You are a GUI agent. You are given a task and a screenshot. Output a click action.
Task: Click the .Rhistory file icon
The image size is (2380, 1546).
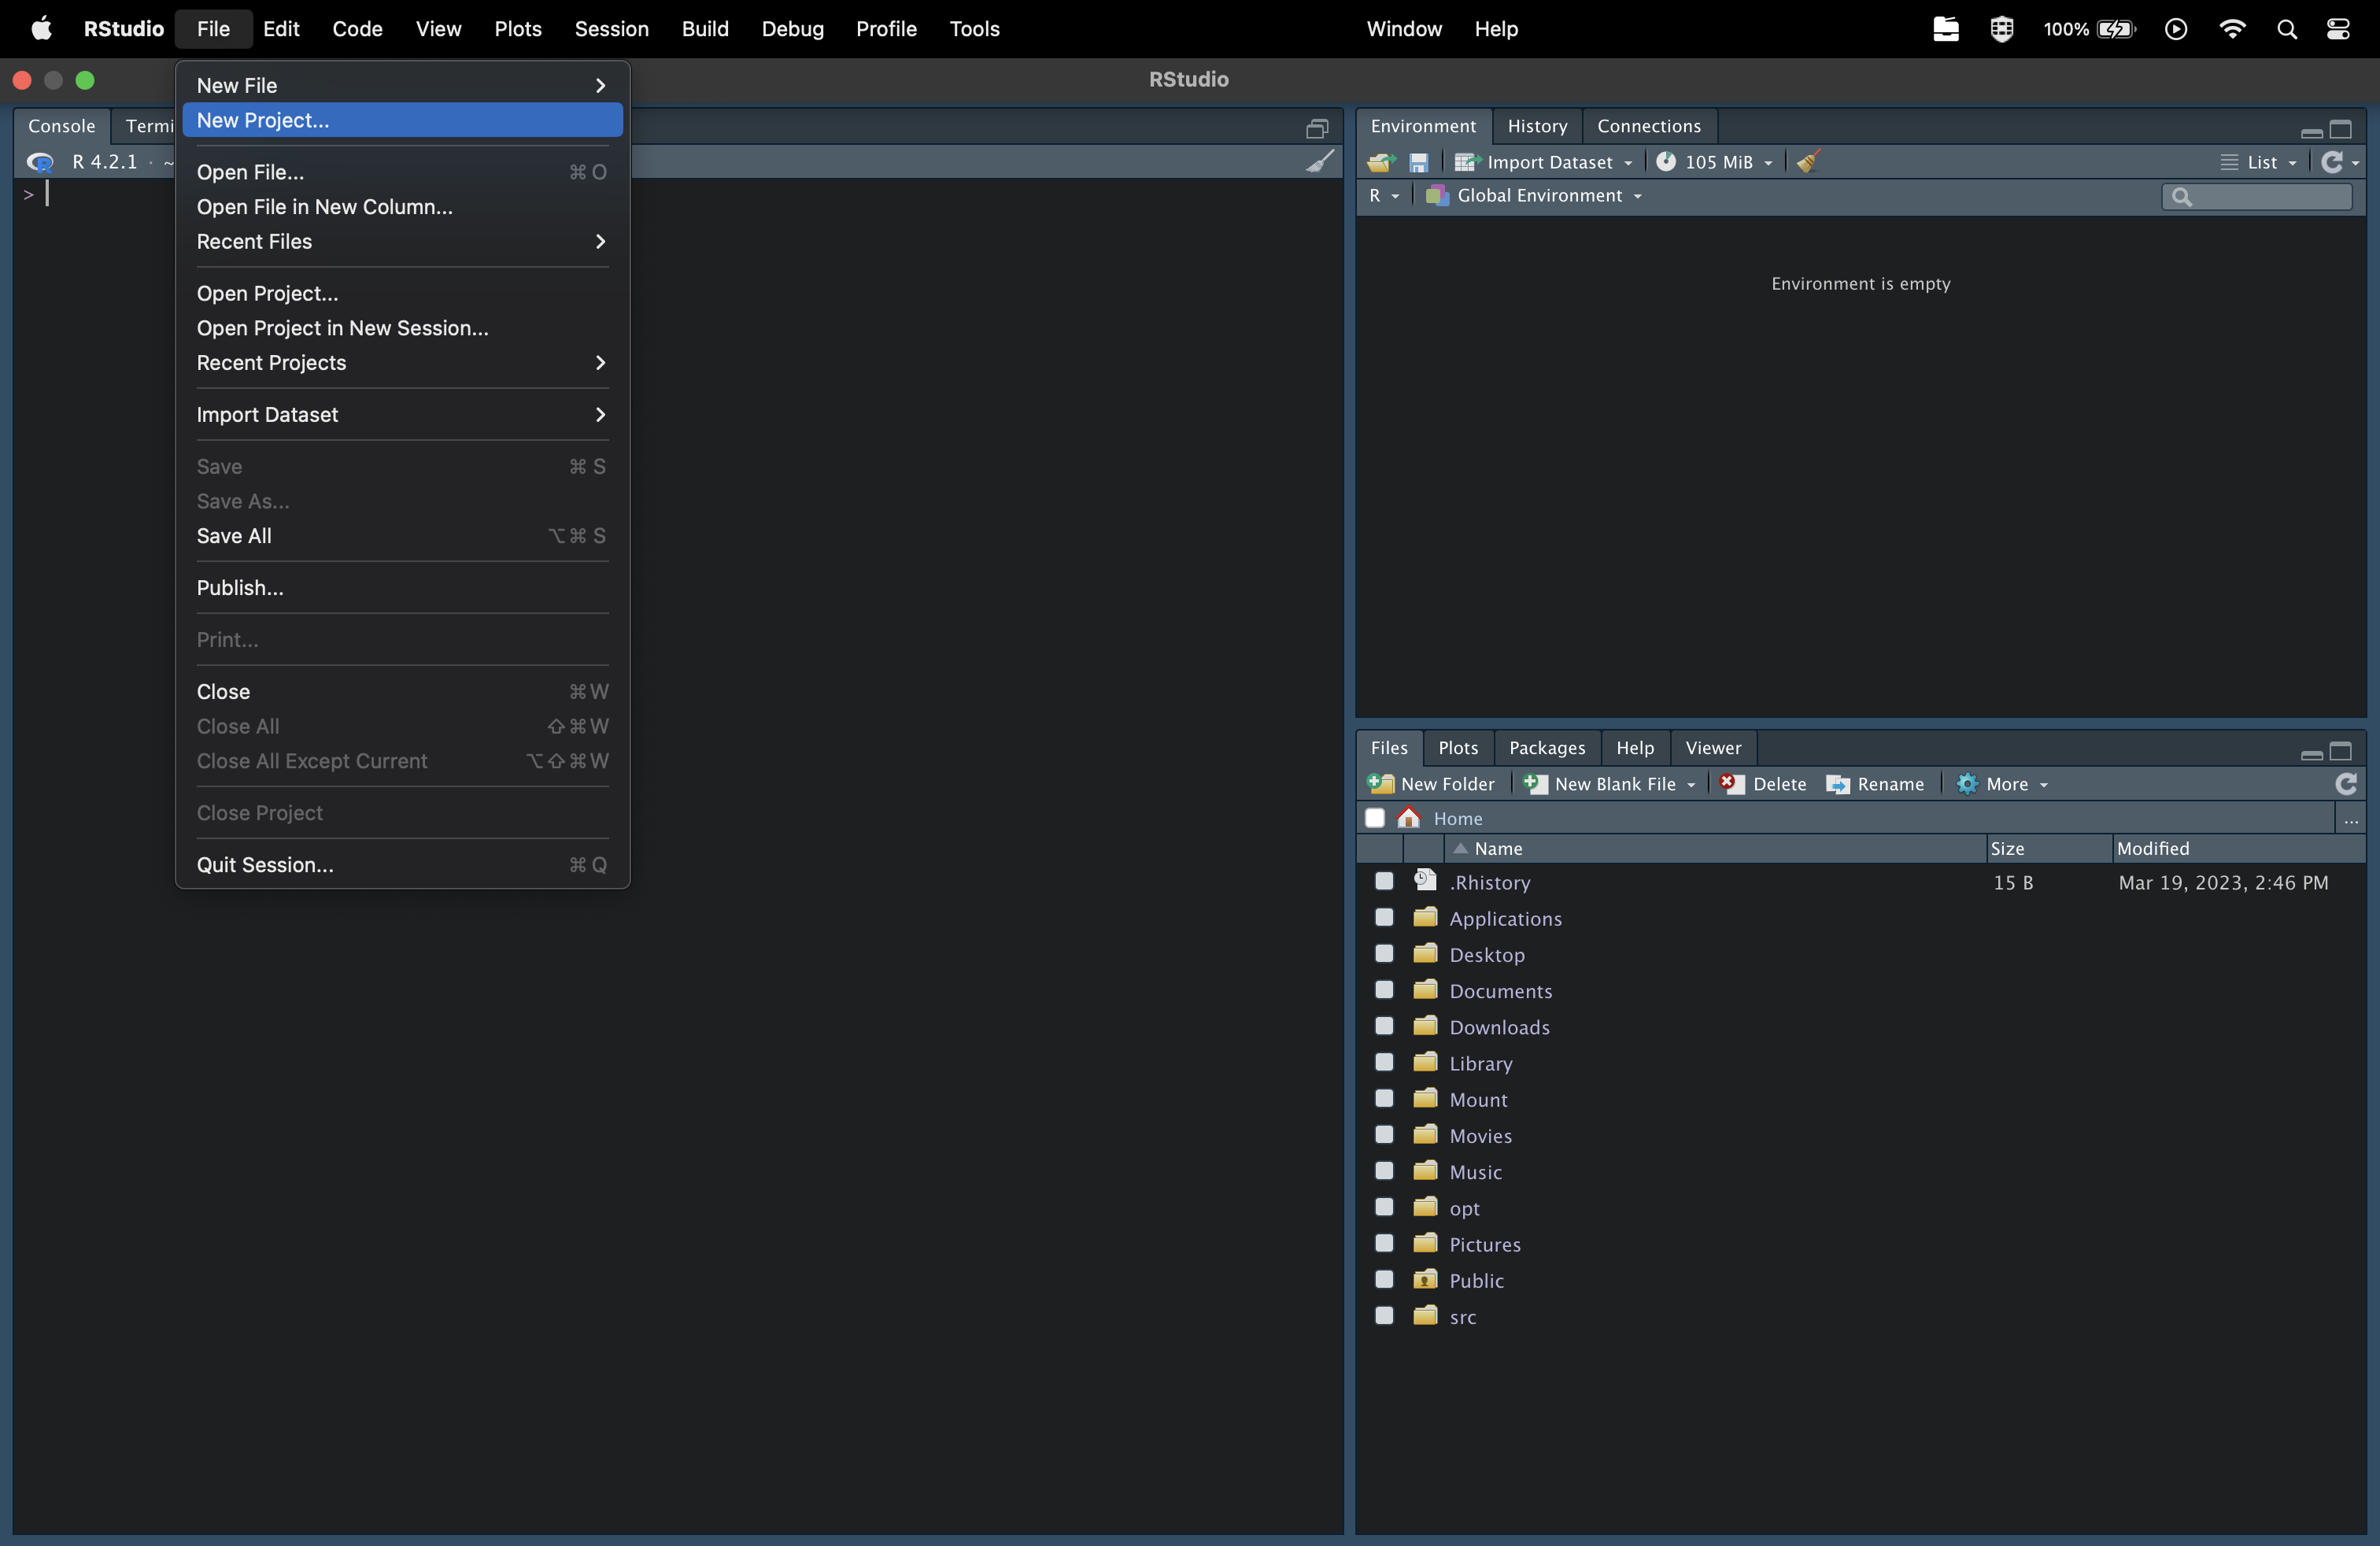click(x=1425, y=881)
